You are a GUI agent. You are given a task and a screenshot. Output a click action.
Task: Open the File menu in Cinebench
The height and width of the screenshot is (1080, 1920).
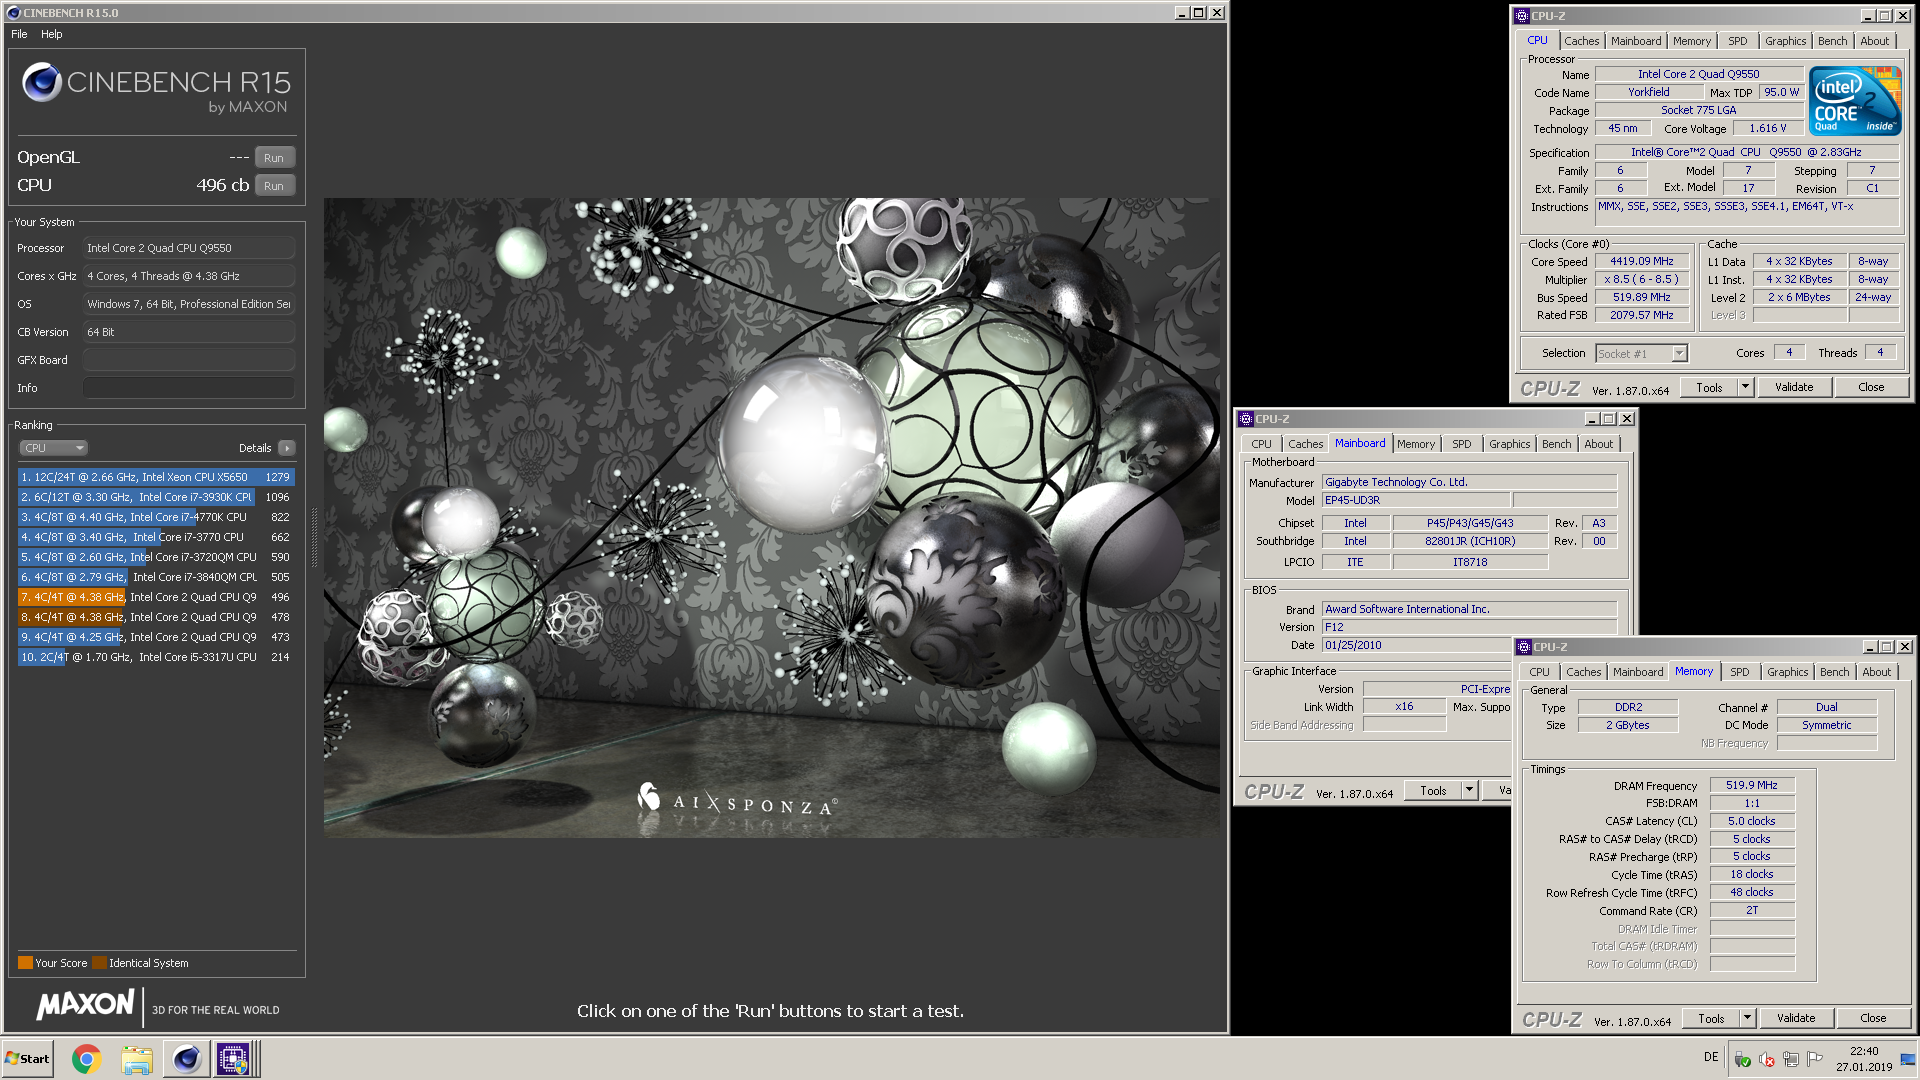tap(19, 34)
